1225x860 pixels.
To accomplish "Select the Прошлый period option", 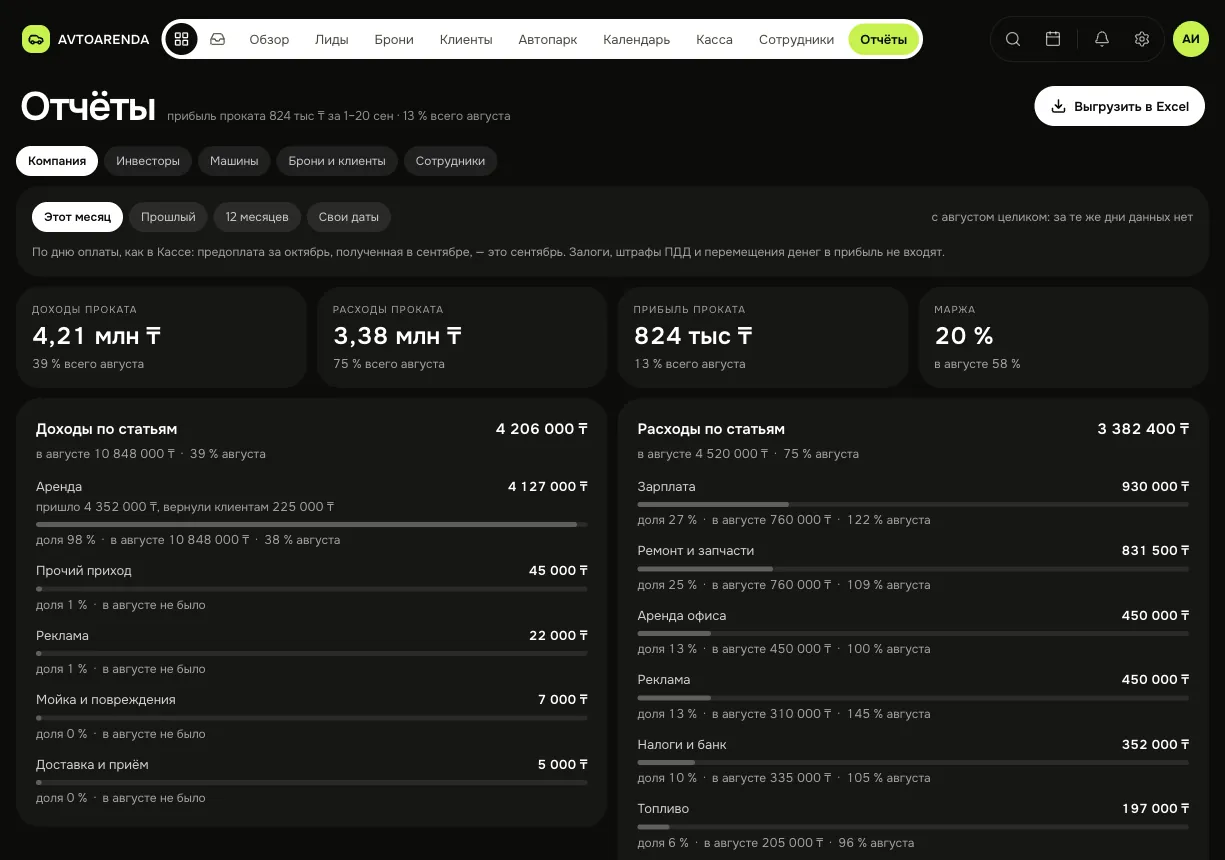I will 168,217.
